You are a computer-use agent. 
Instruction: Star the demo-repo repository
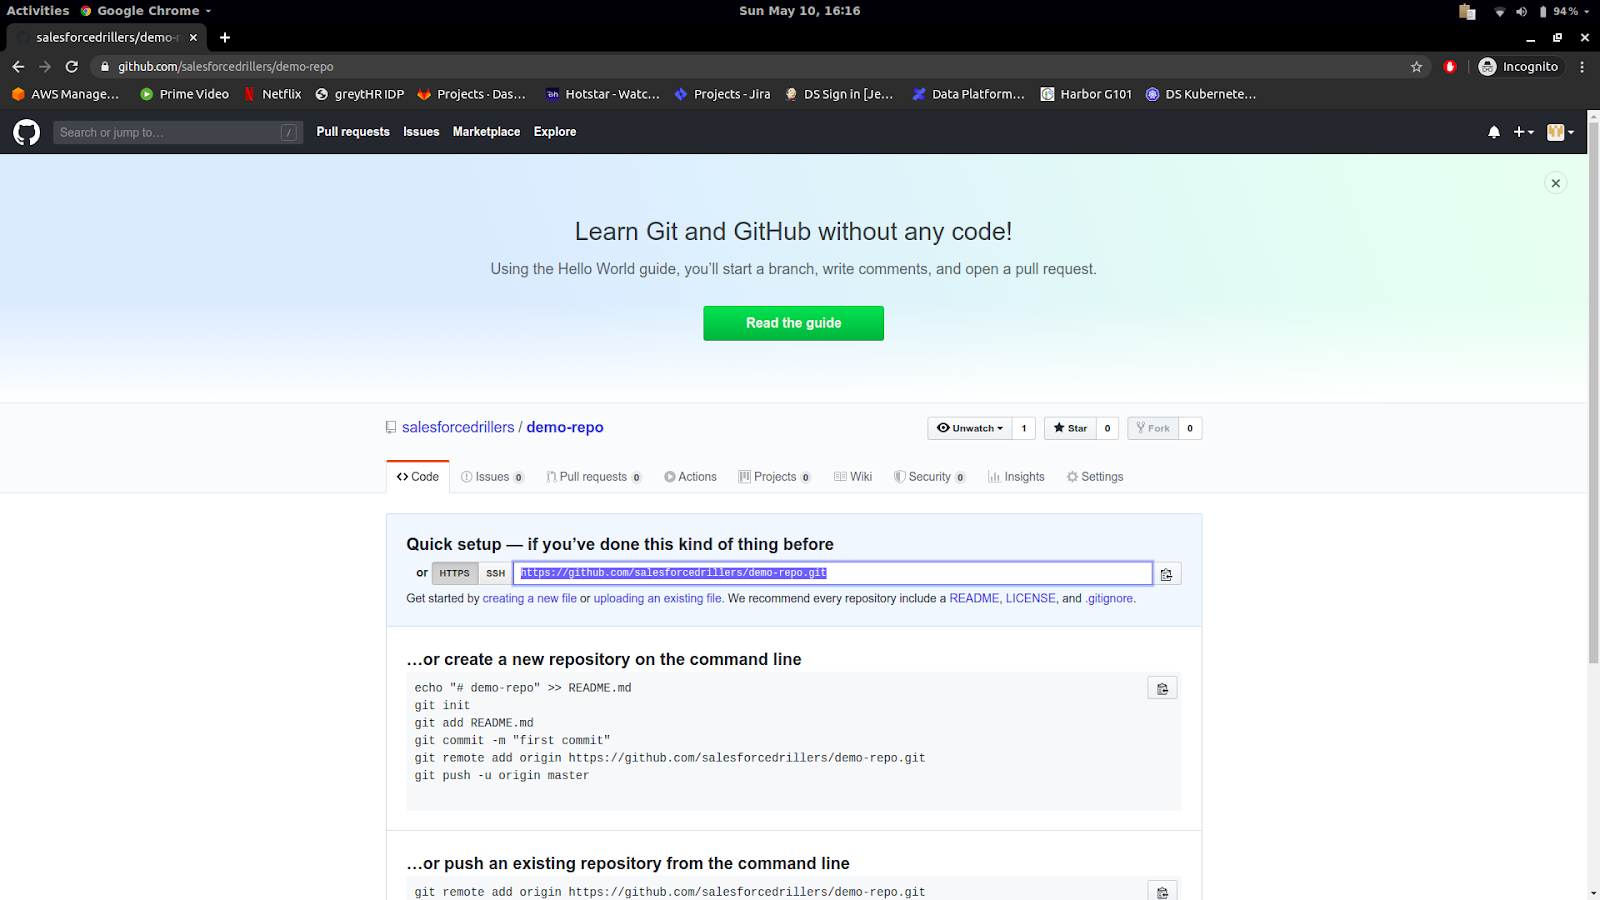(1070, 428)
